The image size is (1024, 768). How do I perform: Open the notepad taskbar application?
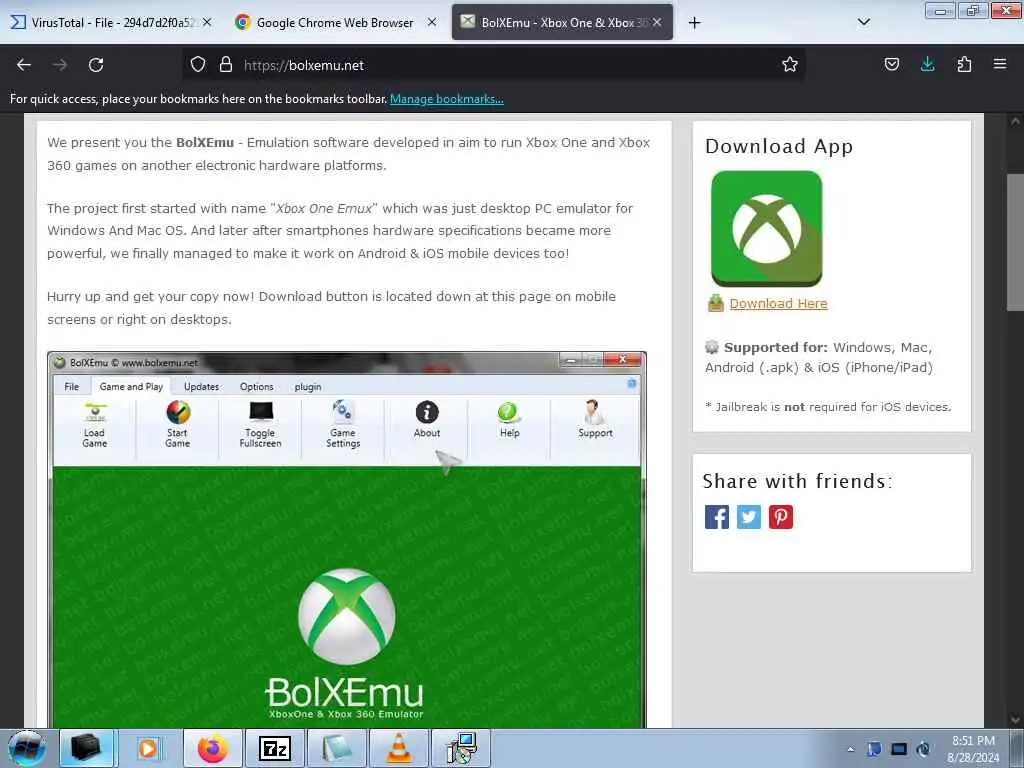336,748
